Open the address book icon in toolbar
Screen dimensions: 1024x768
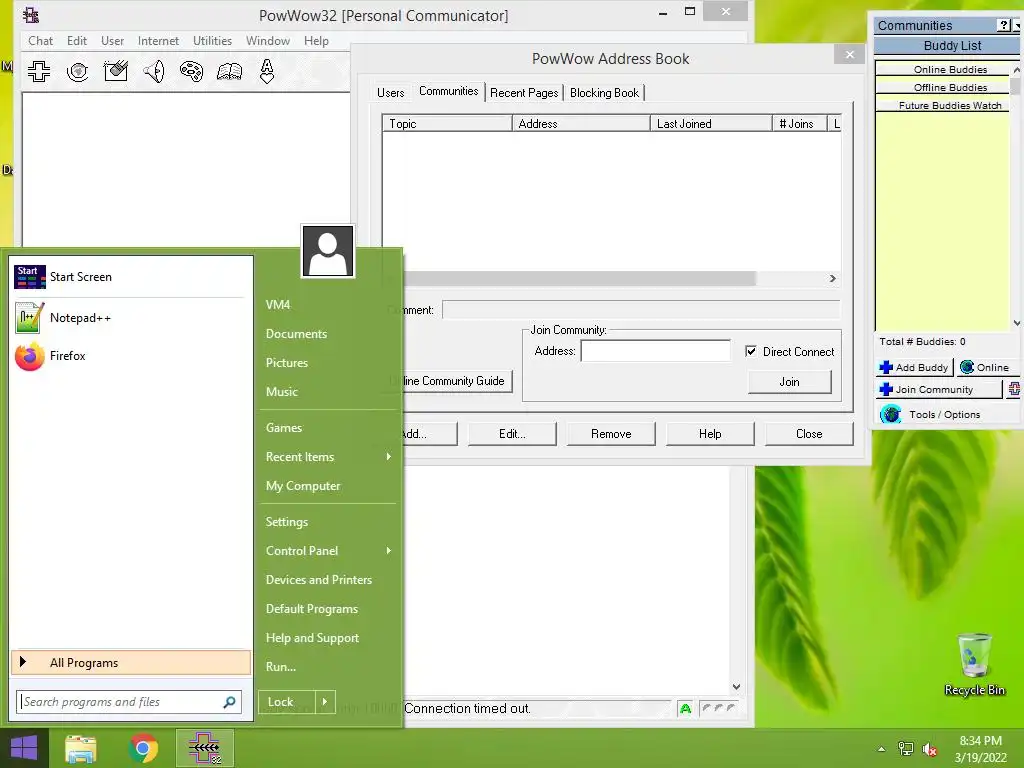(x=229, y=71)
